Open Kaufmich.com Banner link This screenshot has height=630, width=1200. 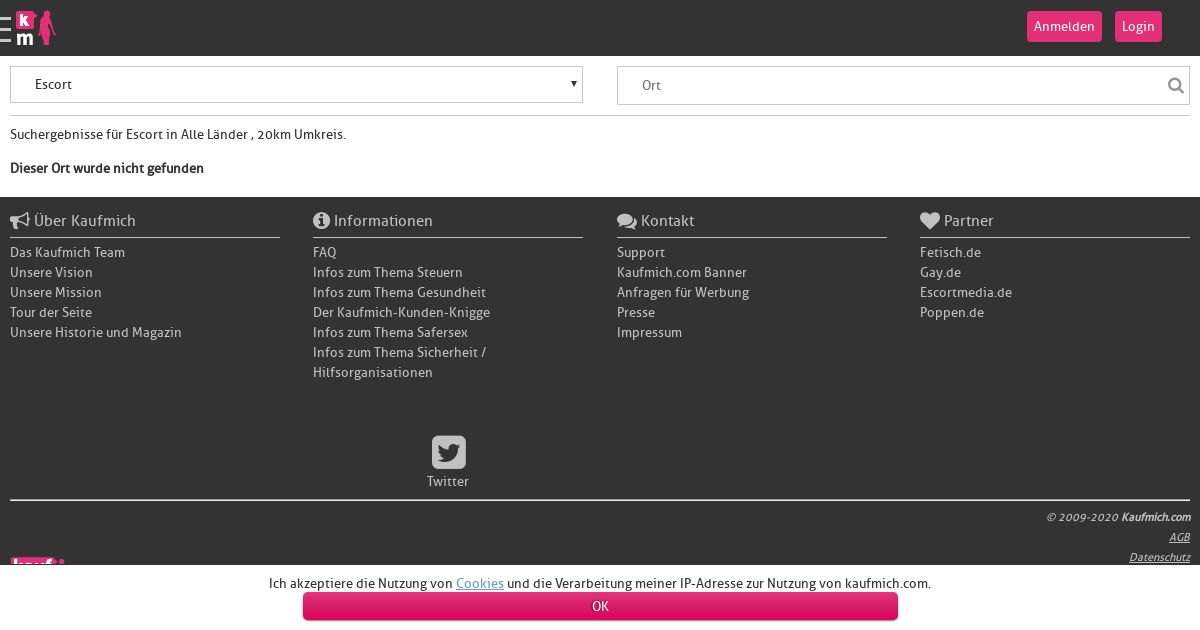pyautogui.click(x=682, y=272)
